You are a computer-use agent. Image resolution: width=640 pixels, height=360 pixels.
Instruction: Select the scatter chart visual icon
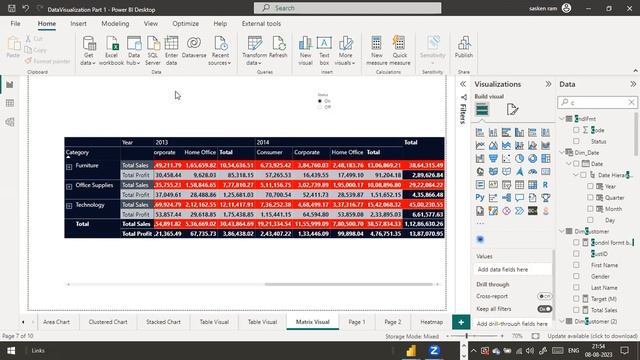(506, 158)
